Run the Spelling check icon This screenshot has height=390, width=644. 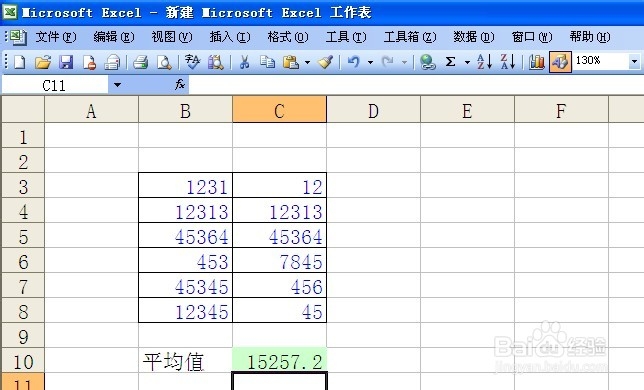[x=192, y=62]
